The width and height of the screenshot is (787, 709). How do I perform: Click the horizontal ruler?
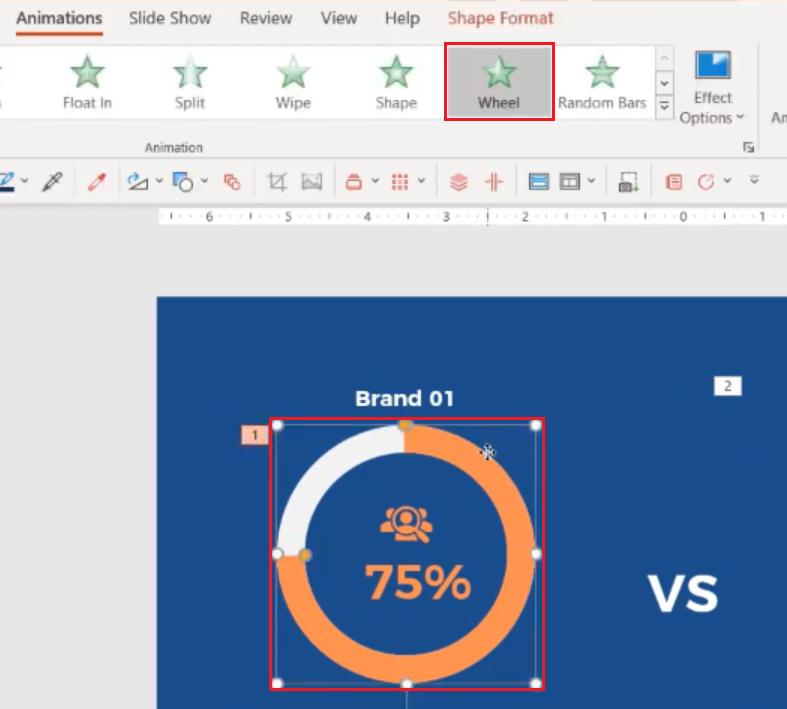click(x=472, y=217)
